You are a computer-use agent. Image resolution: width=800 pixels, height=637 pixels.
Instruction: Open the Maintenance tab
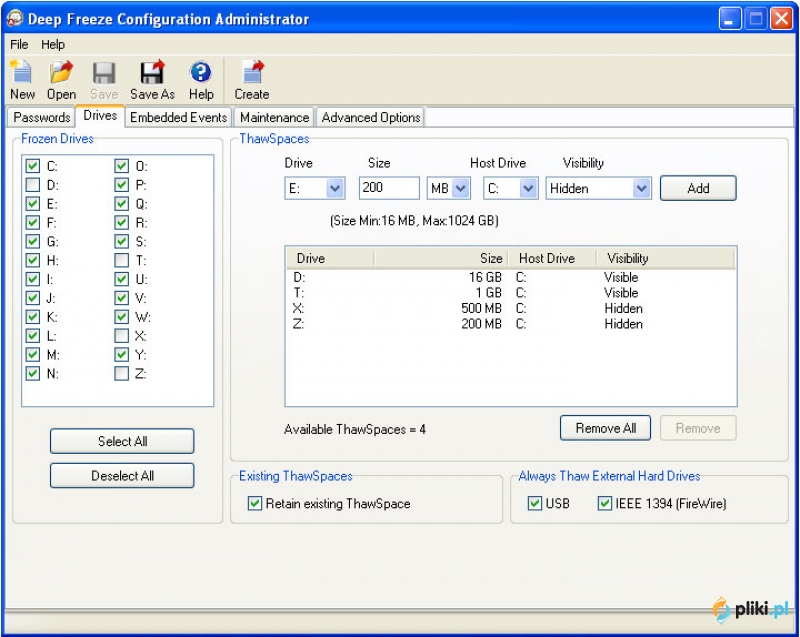(x=274, y=117)
